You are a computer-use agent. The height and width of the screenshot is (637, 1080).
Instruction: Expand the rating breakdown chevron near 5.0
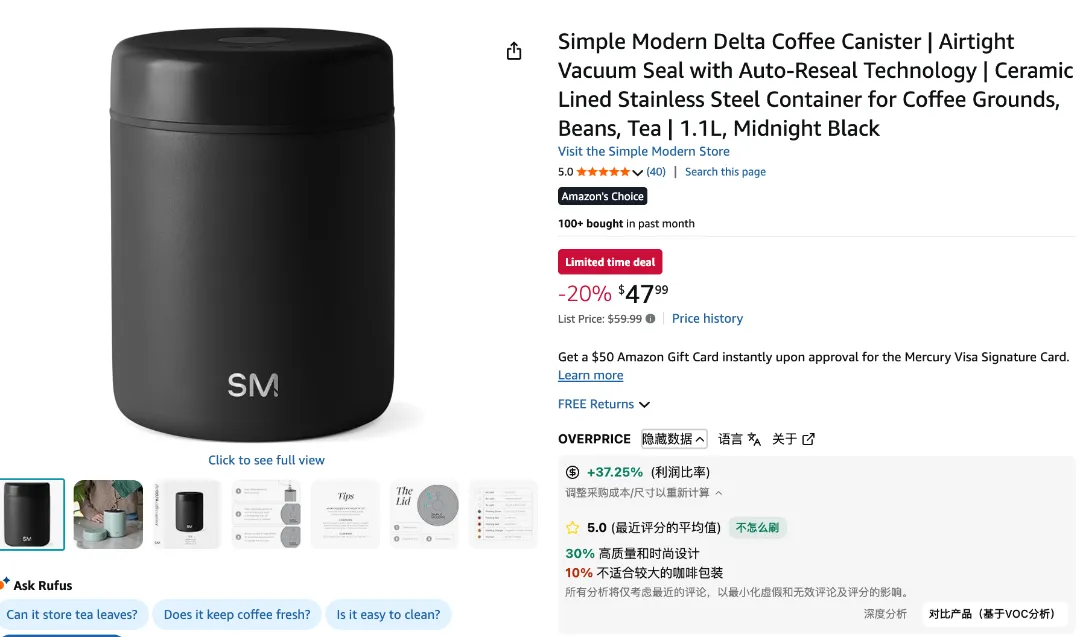click(638, 173)
